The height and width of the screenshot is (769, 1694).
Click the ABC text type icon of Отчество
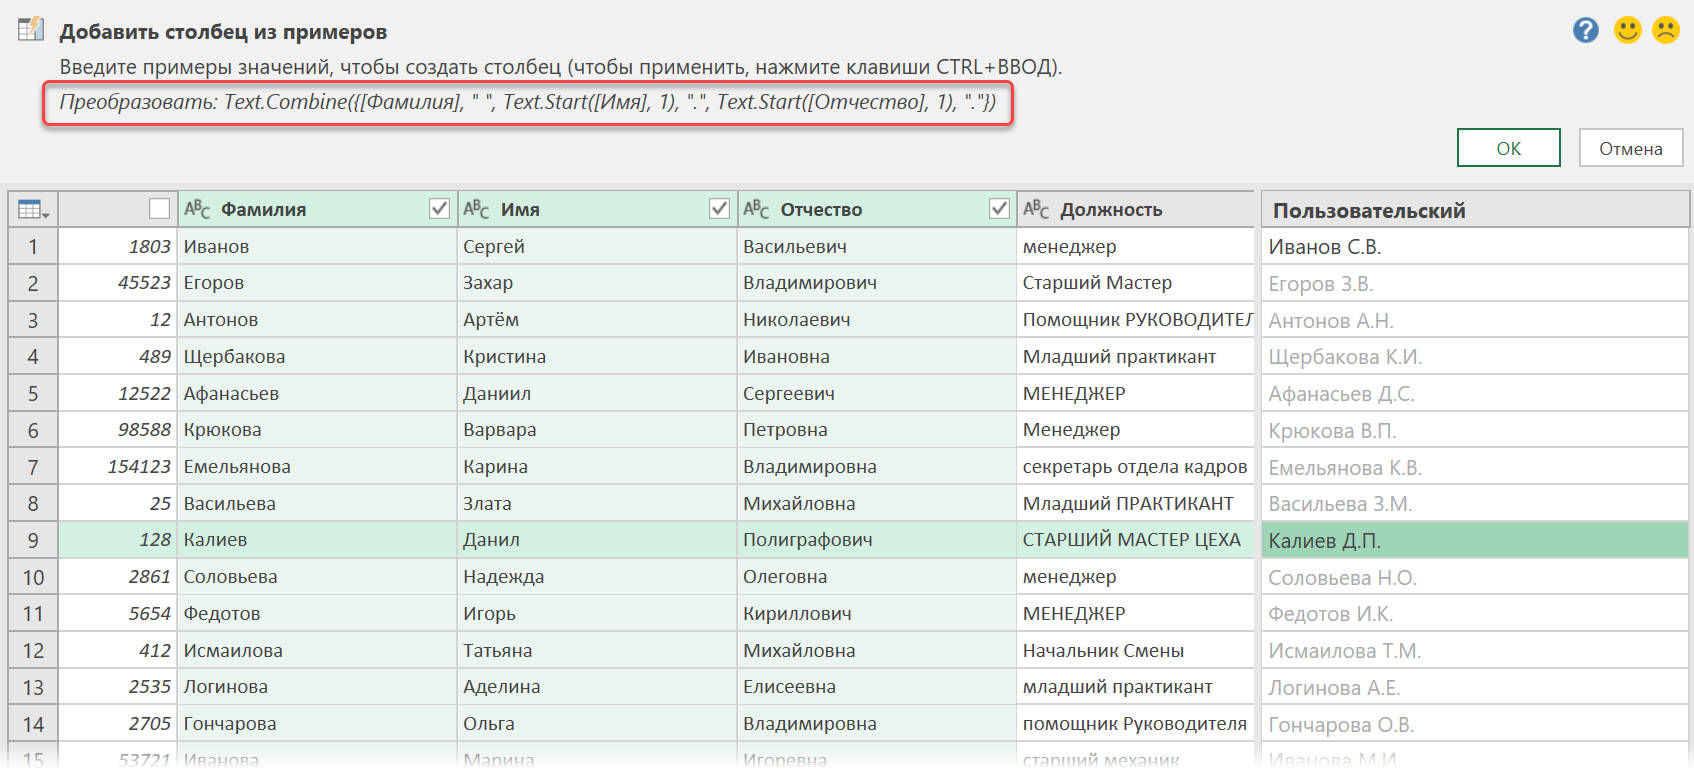tap(756, 209)
